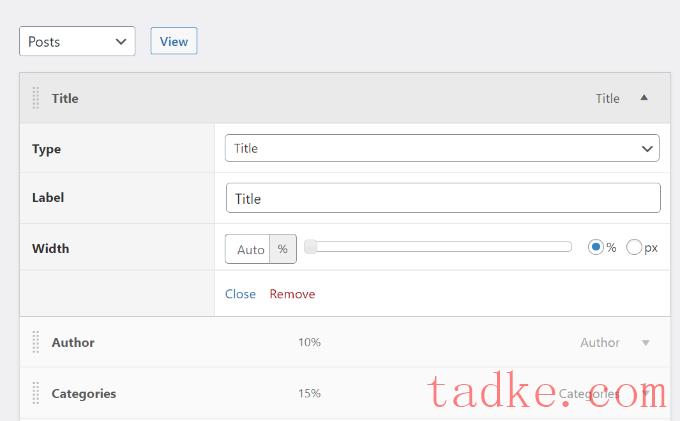Screen dimensions: 680x421
Task: Focus the Label text field
Action: pos(442,198)
